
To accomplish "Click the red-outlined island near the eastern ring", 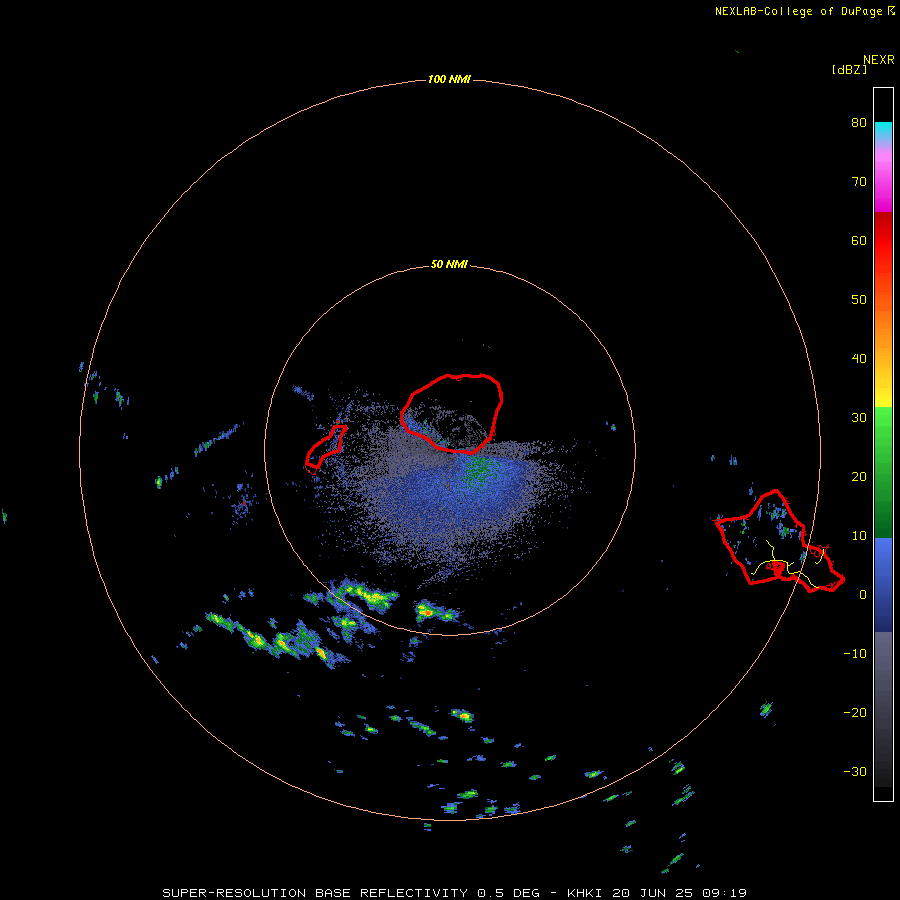I will [x=778, y=541].
